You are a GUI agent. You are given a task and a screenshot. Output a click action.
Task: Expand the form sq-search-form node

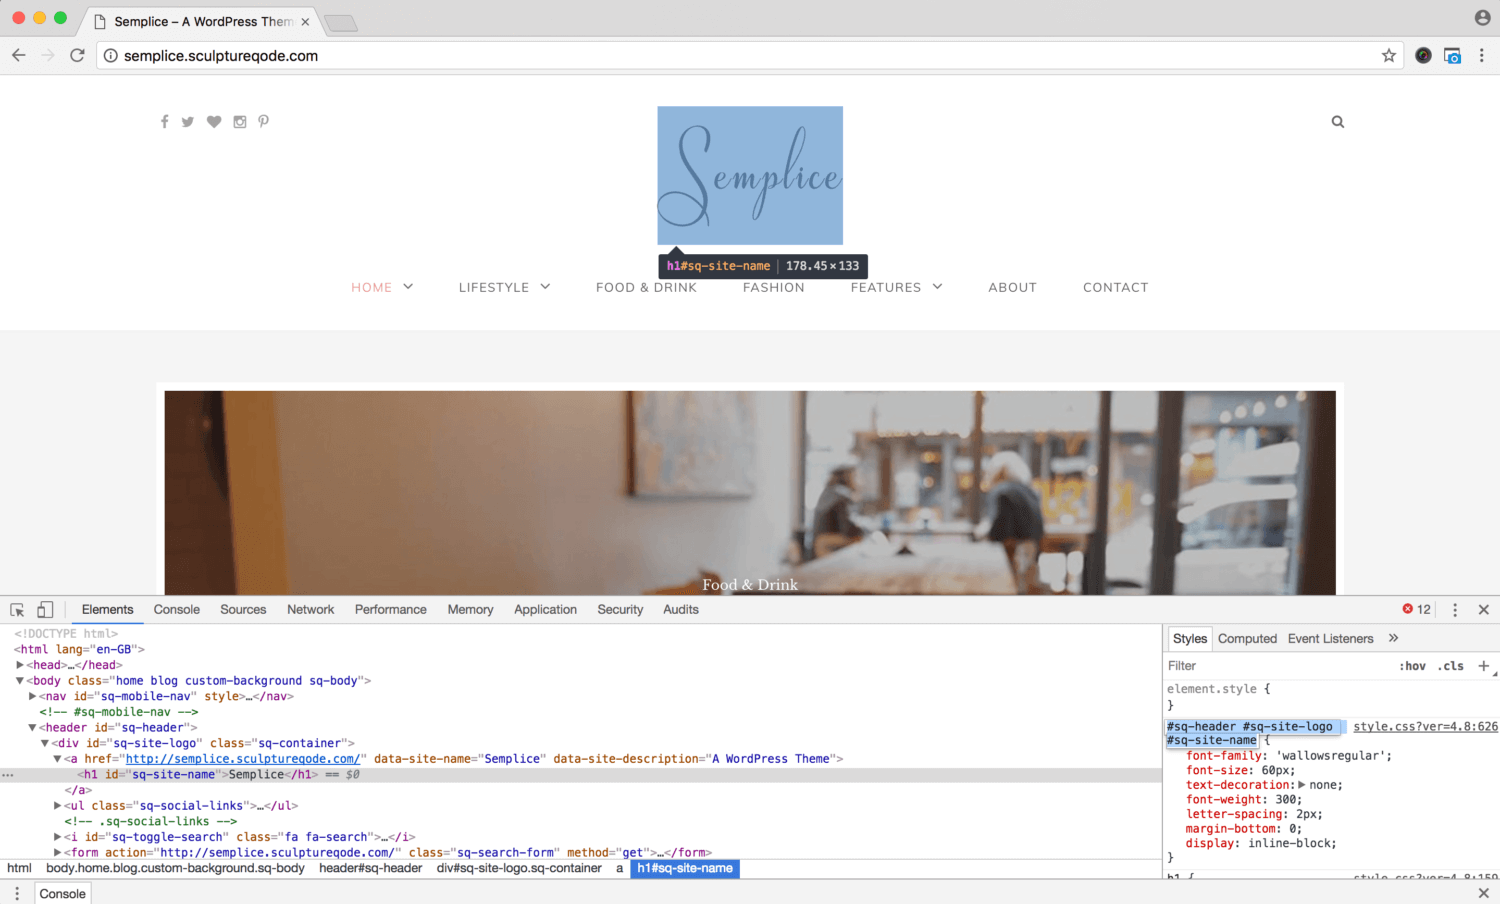58,853
